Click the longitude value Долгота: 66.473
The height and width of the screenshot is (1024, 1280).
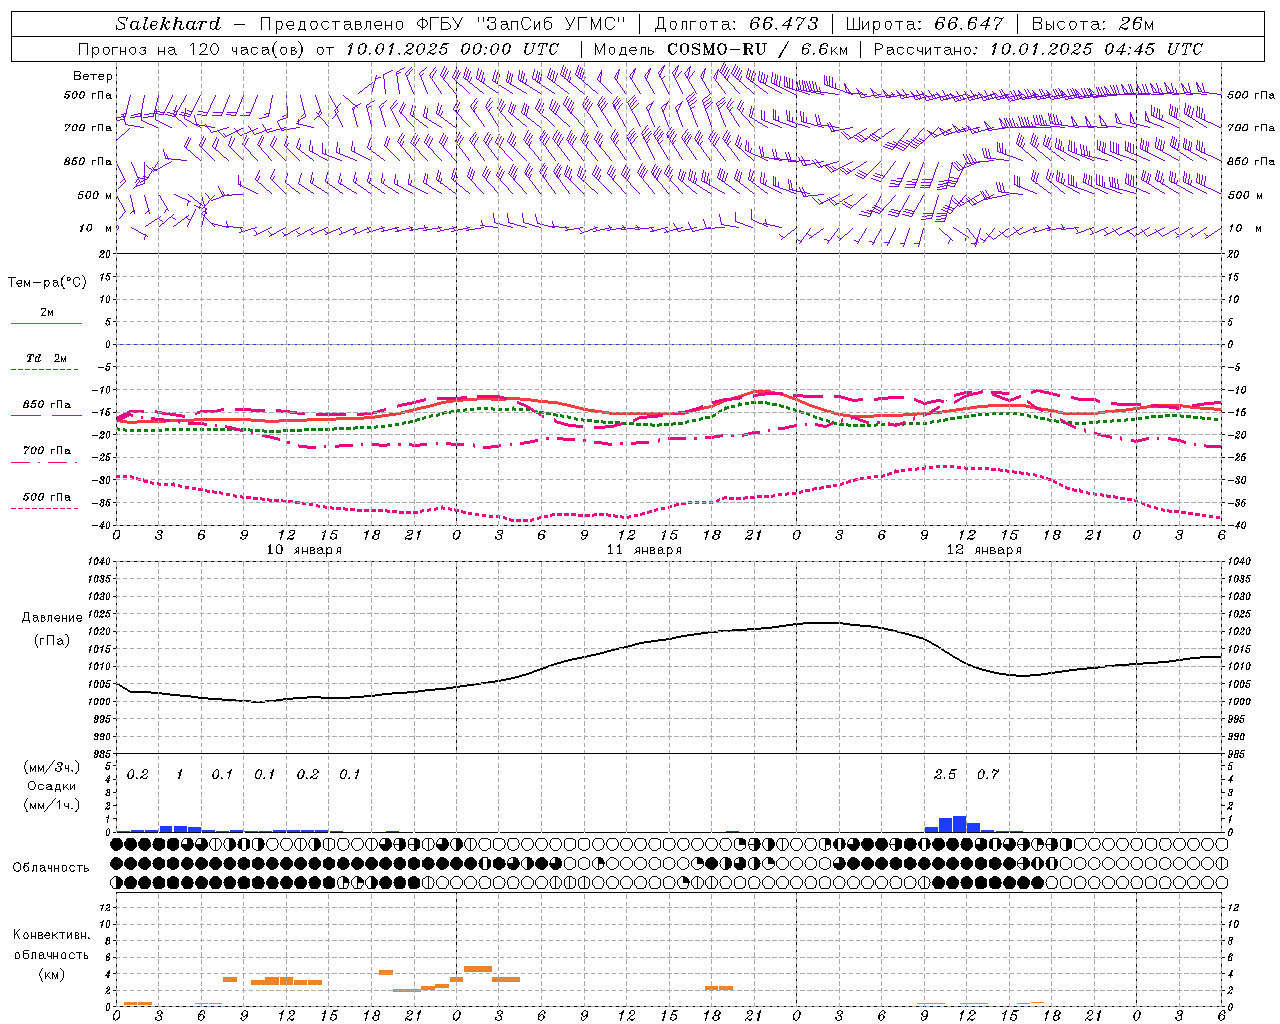736,24
